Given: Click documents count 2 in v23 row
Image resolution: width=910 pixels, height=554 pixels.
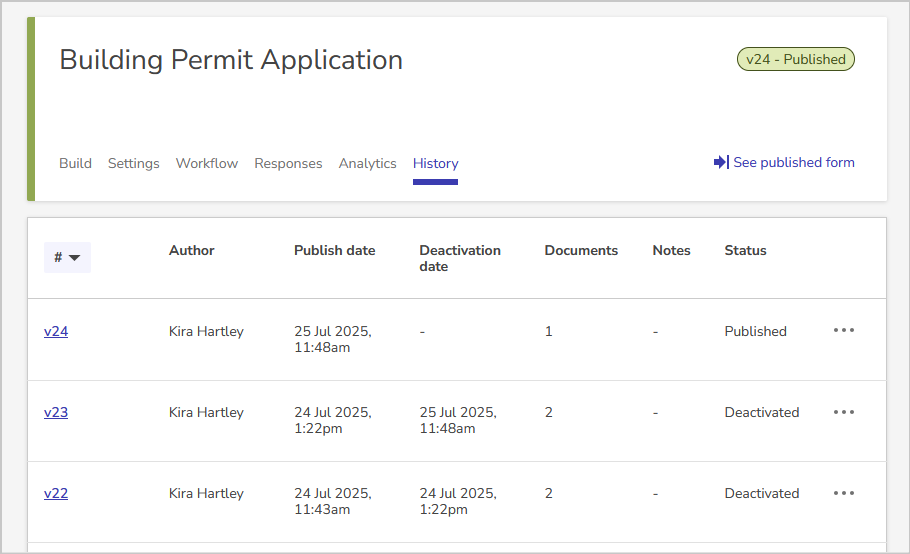Looking at the screenshot, I should (x=548, y=412).
